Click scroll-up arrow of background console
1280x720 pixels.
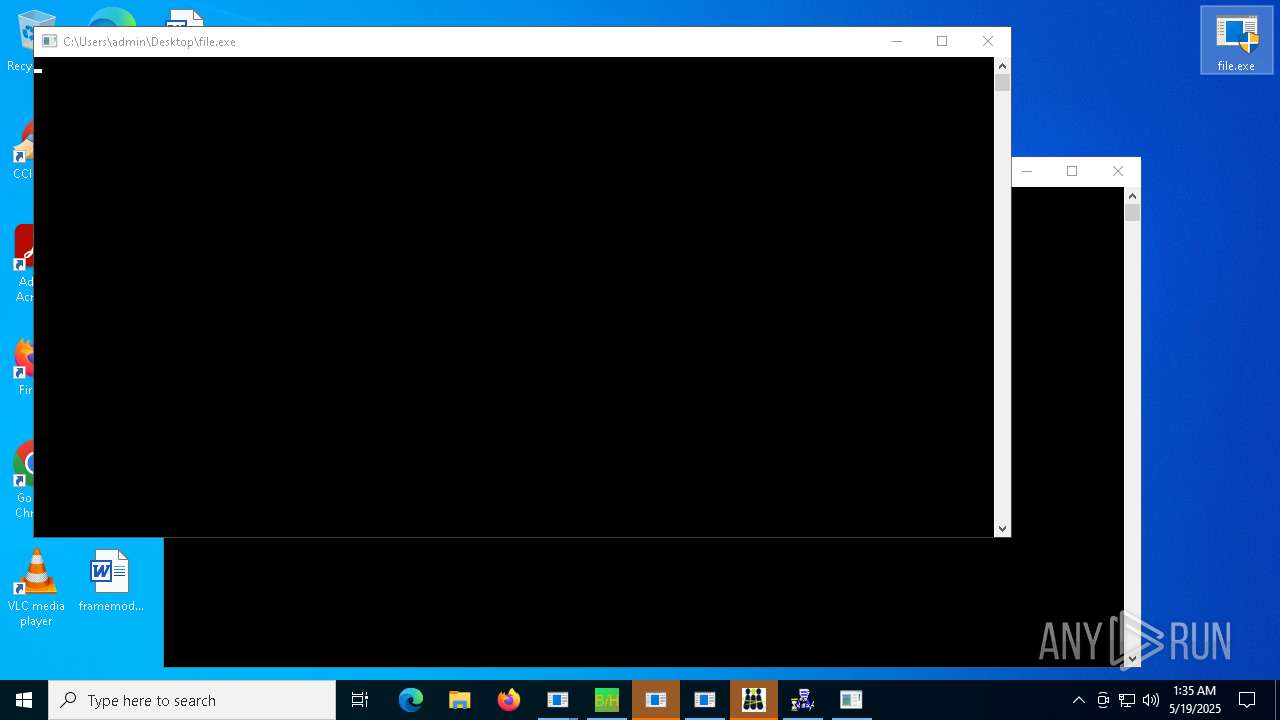(x=1133, y=195)
